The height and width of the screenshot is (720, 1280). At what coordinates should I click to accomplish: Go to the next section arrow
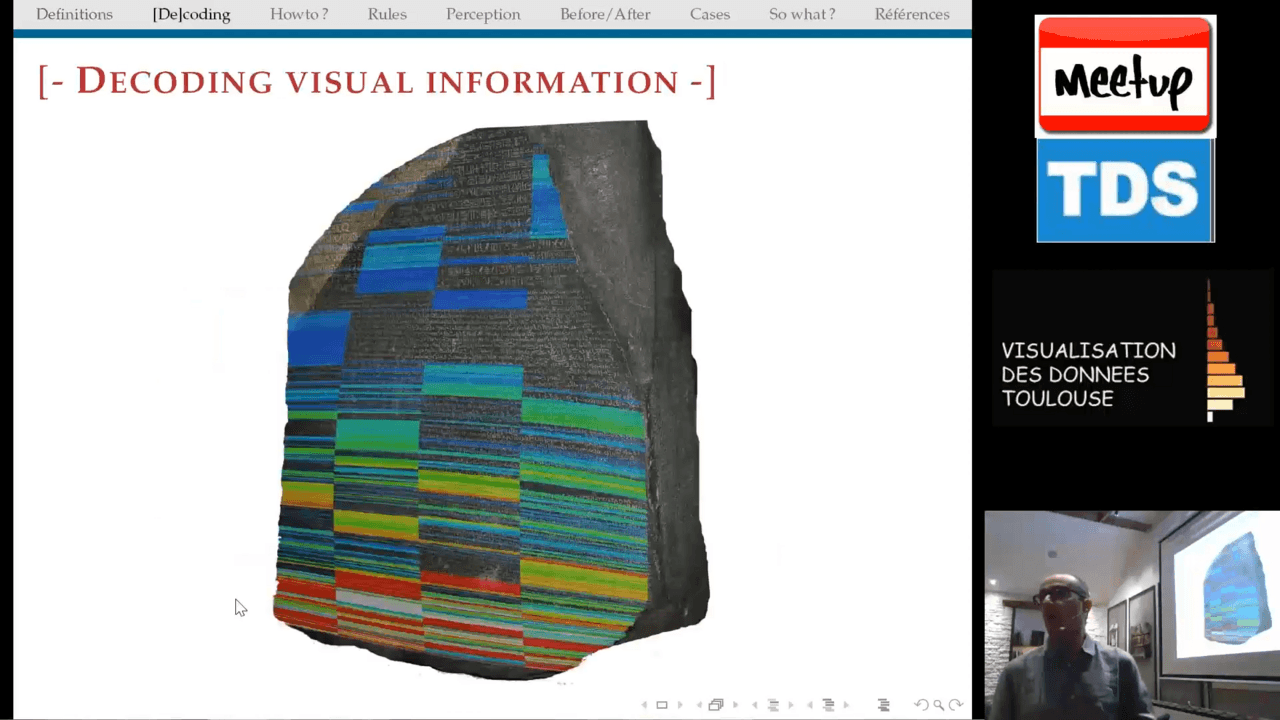coord(847,705)
